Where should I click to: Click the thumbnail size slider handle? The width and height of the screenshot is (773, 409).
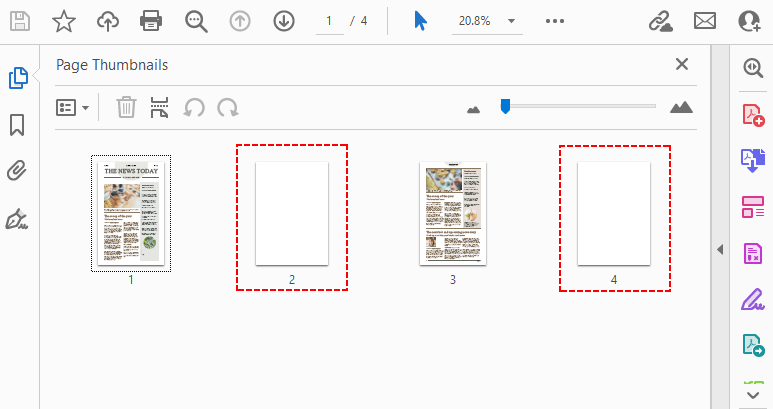[x=505, y=106]
